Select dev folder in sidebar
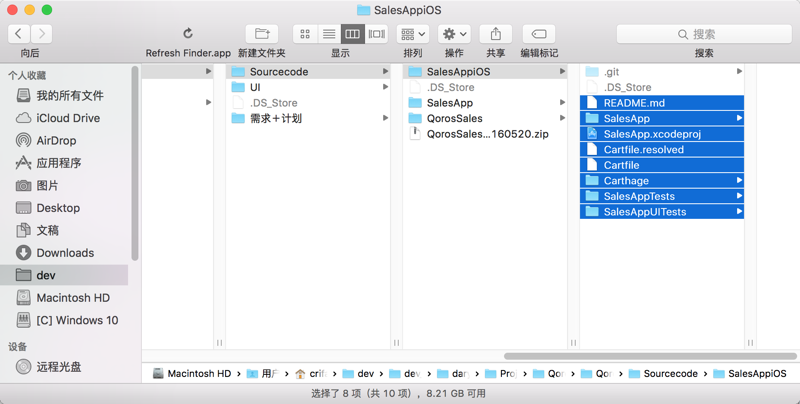 (64, 275)
